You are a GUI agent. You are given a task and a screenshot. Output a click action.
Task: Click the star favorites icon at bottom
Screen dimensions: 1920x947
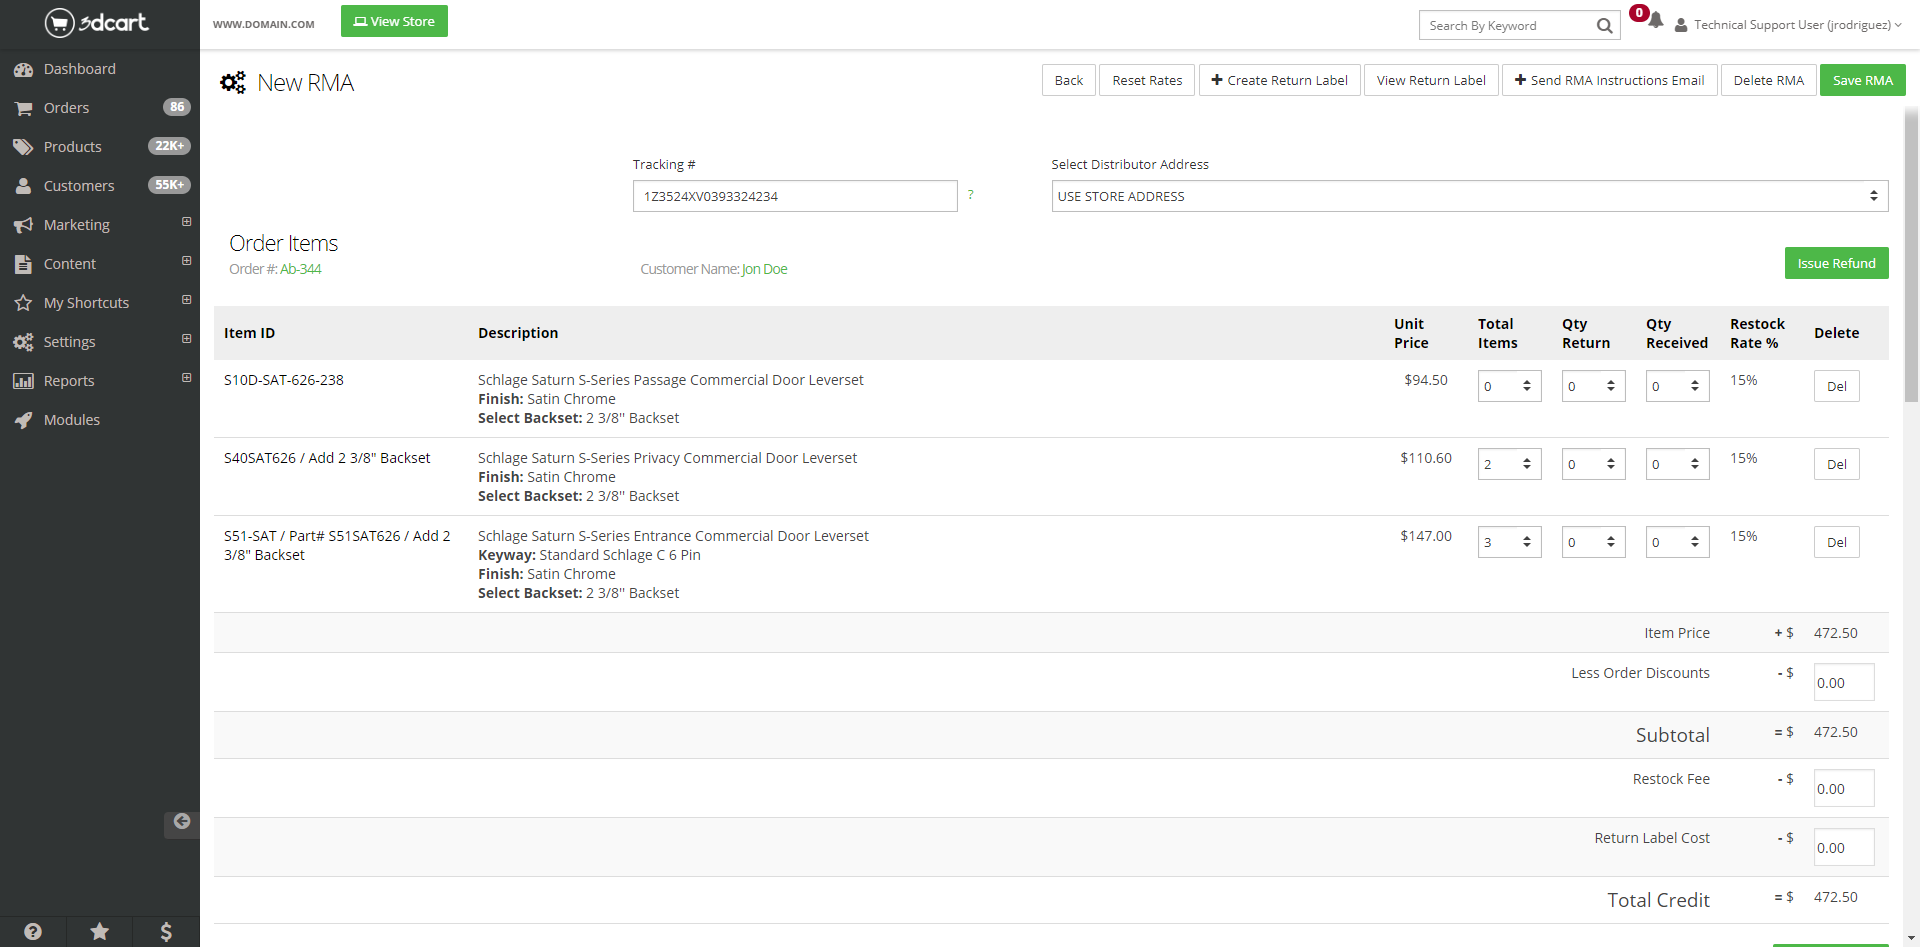pos(100,931)
